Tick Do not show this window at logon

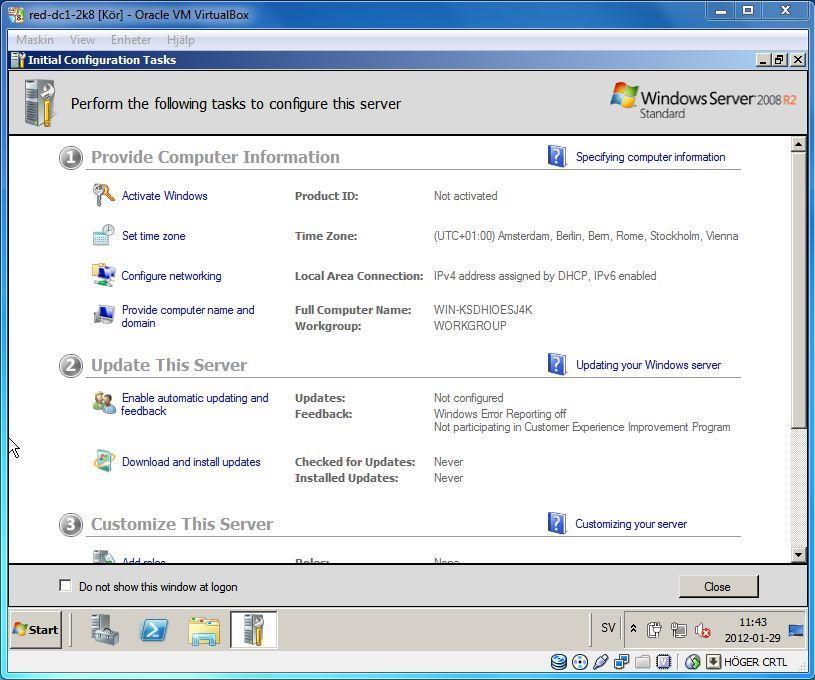(65, 586)
